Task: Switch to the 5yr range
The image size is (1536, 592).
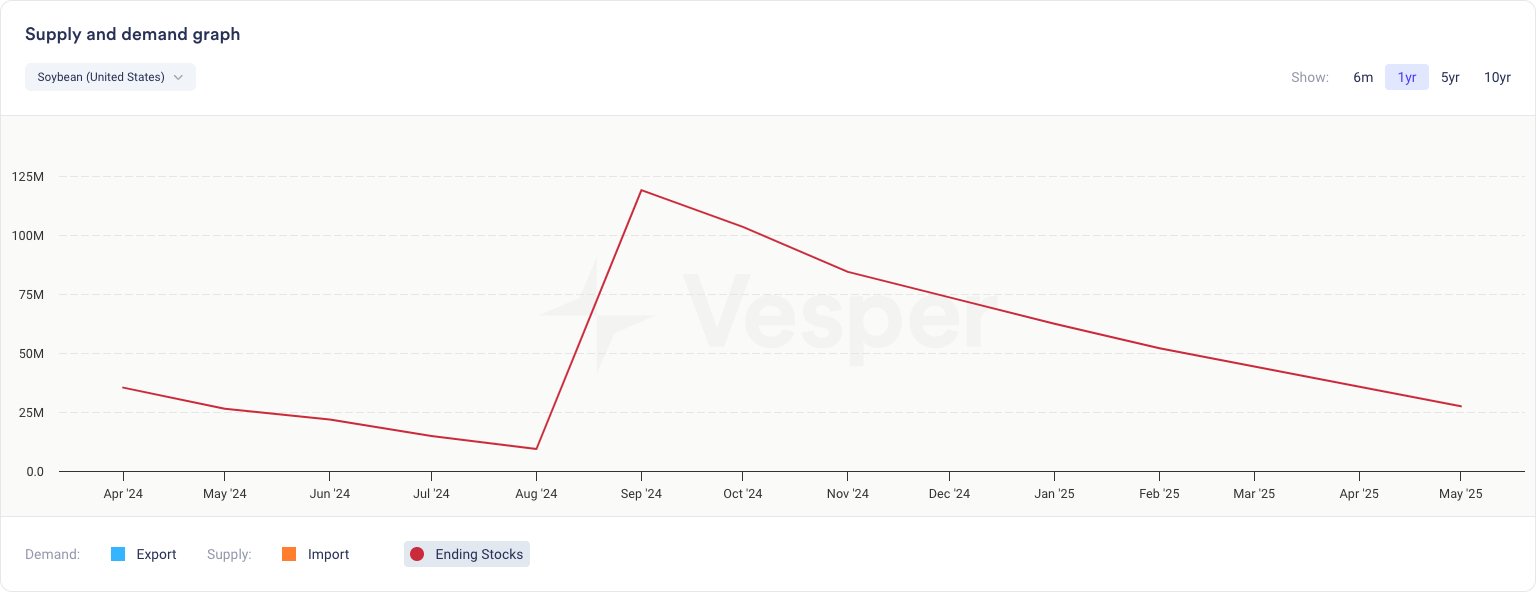Action: tap(1450, 77)
